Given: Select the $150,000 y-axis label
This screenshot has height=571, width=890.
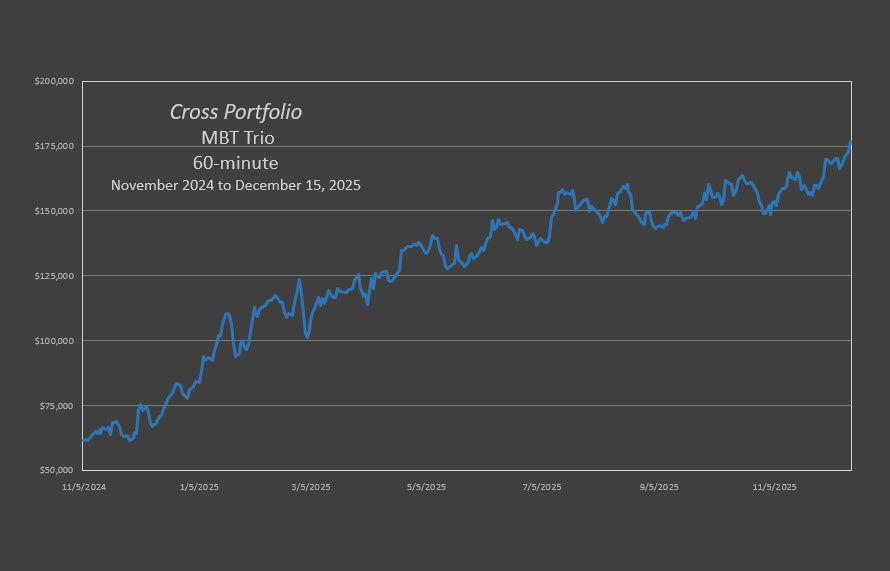Looking at the screenshot, I should 55,212.
